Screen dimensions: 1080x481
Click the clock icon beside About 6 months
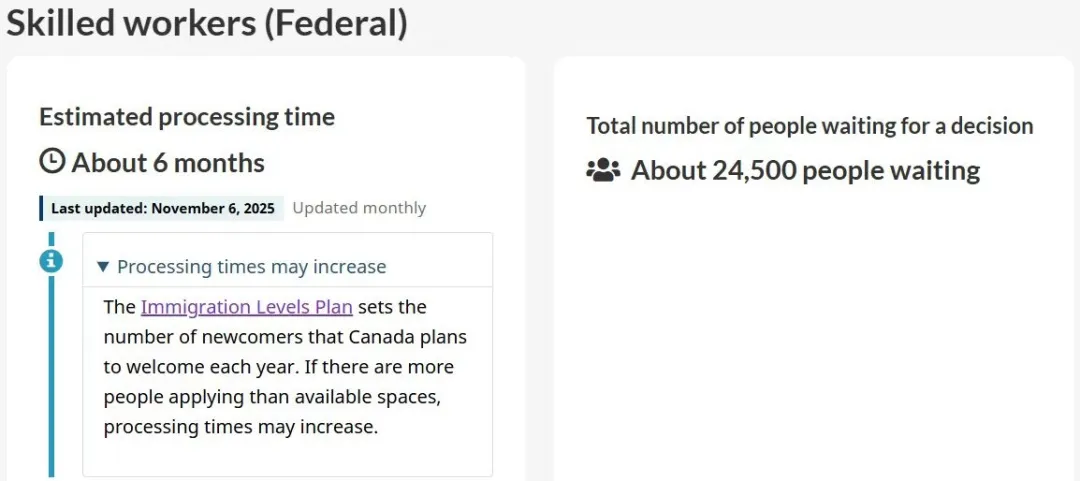point(52,162)
